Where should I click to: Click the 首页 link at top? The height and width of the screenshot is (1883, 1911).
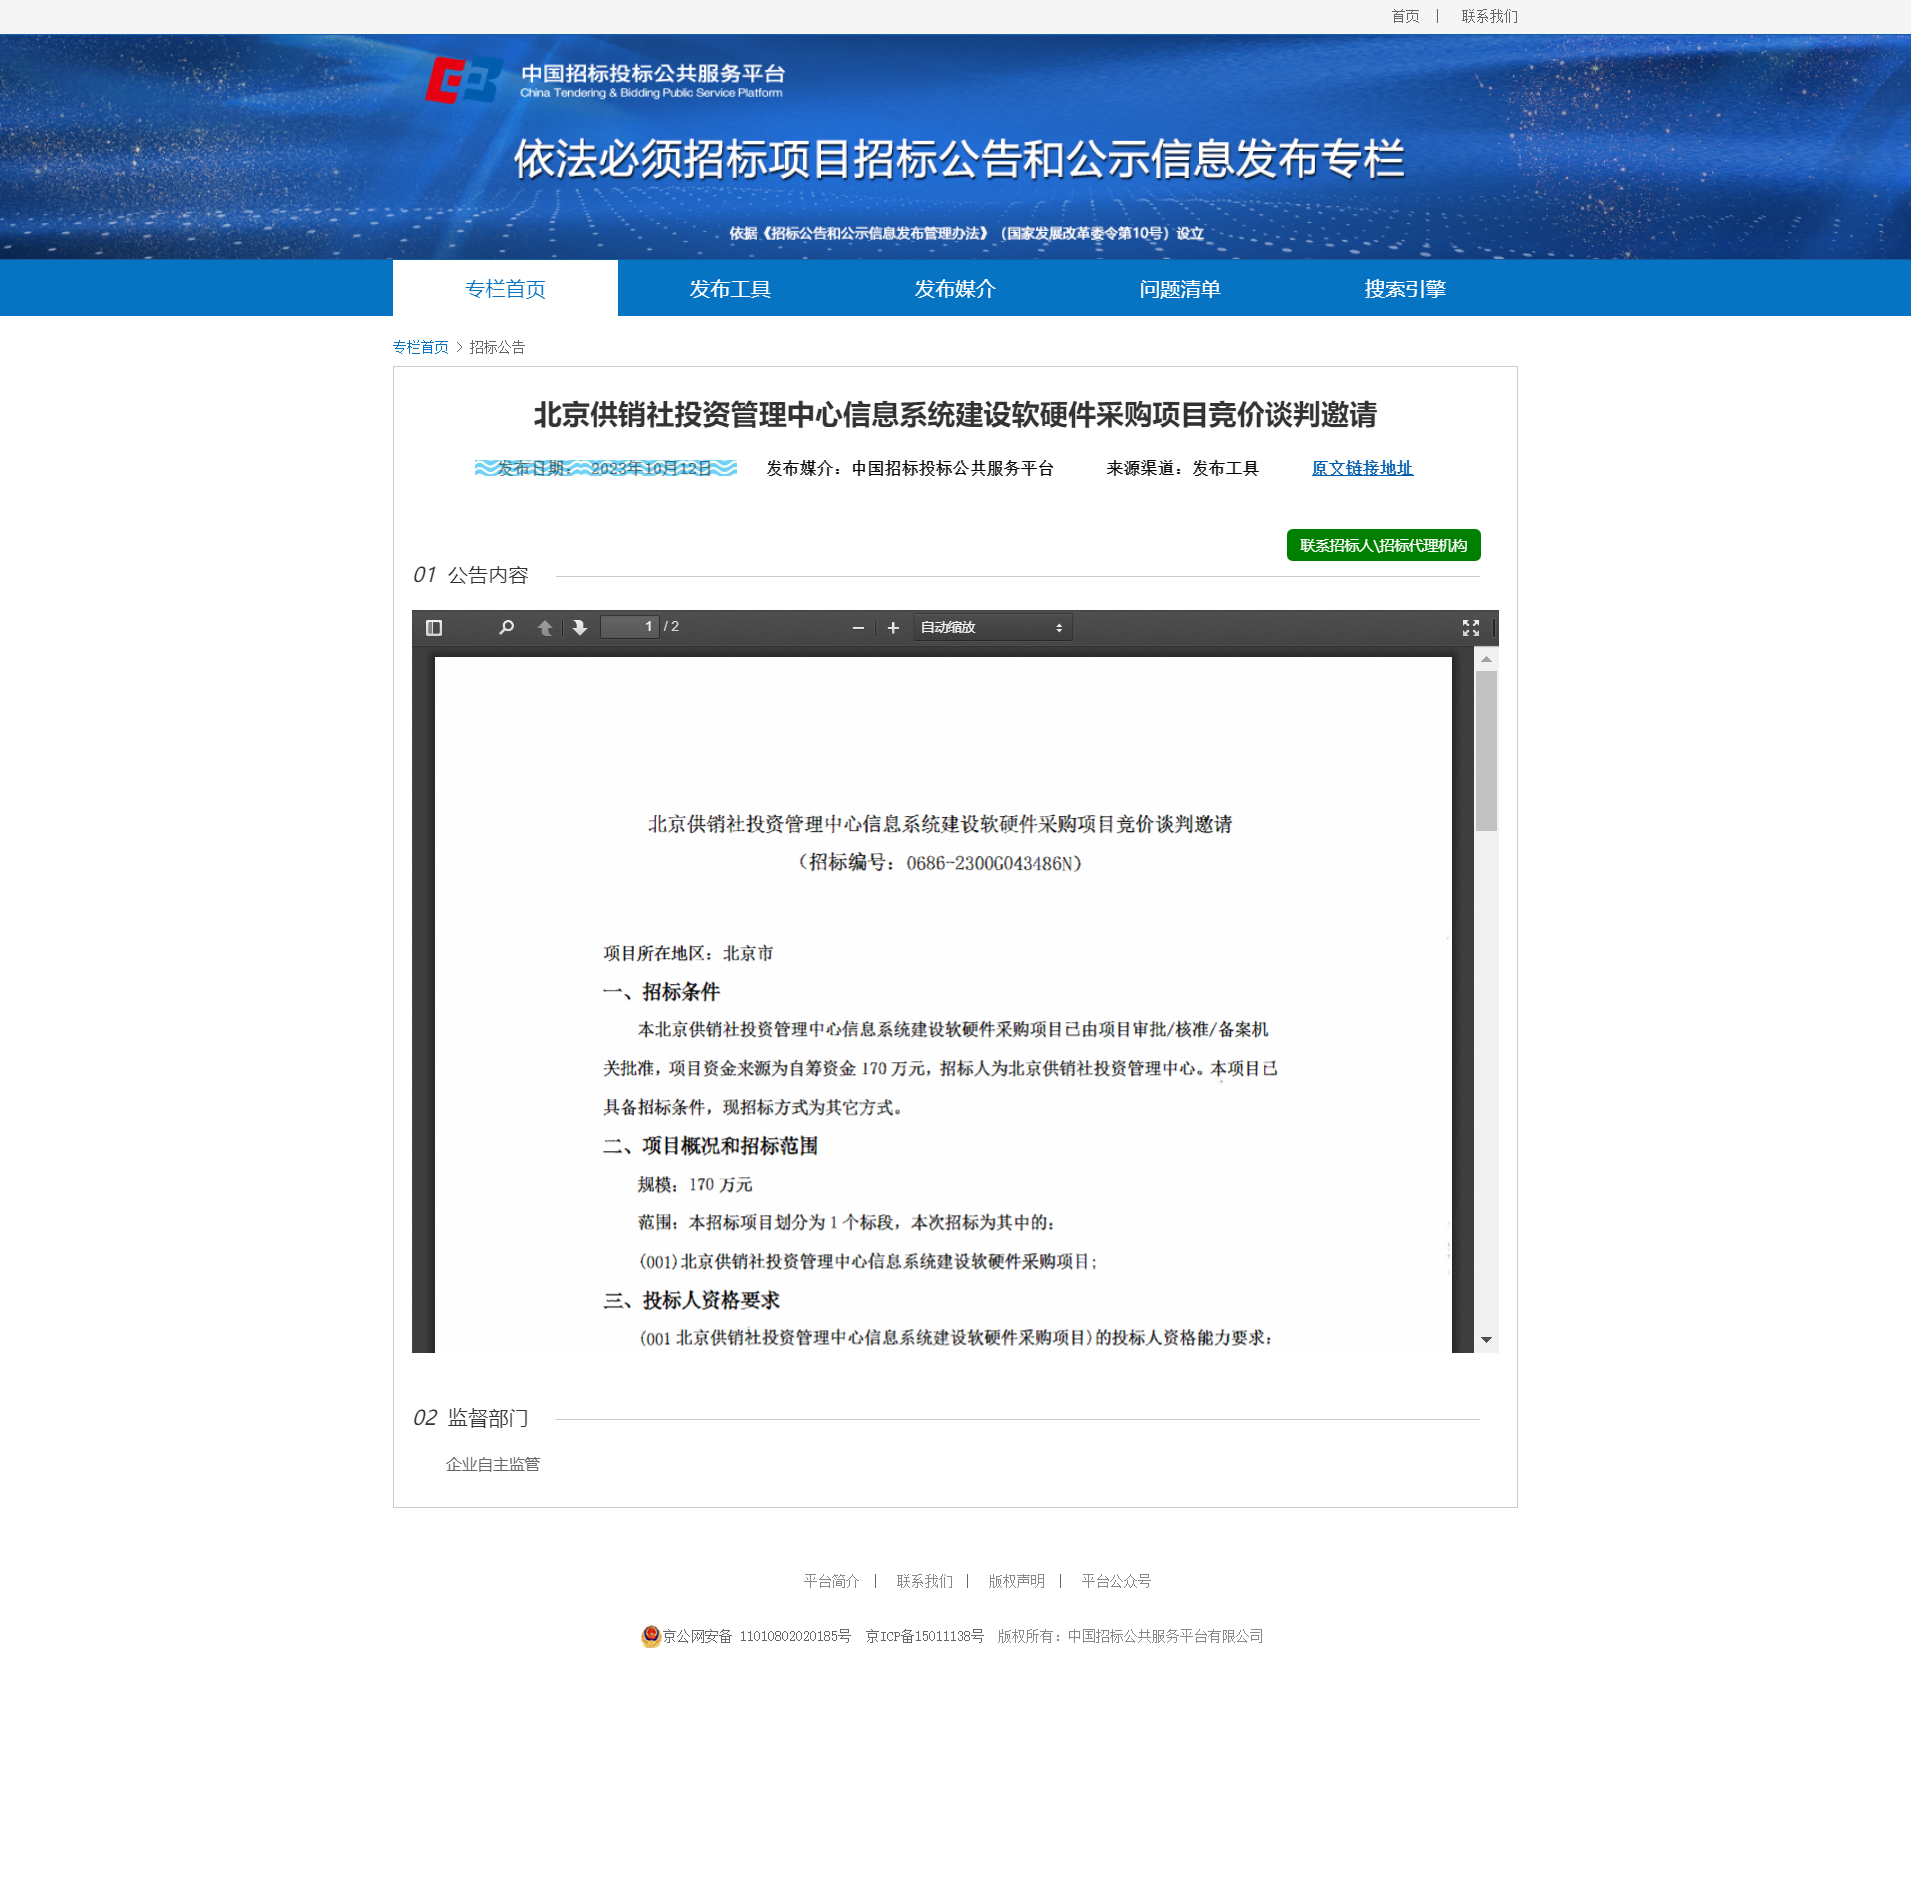point(1405,16)
